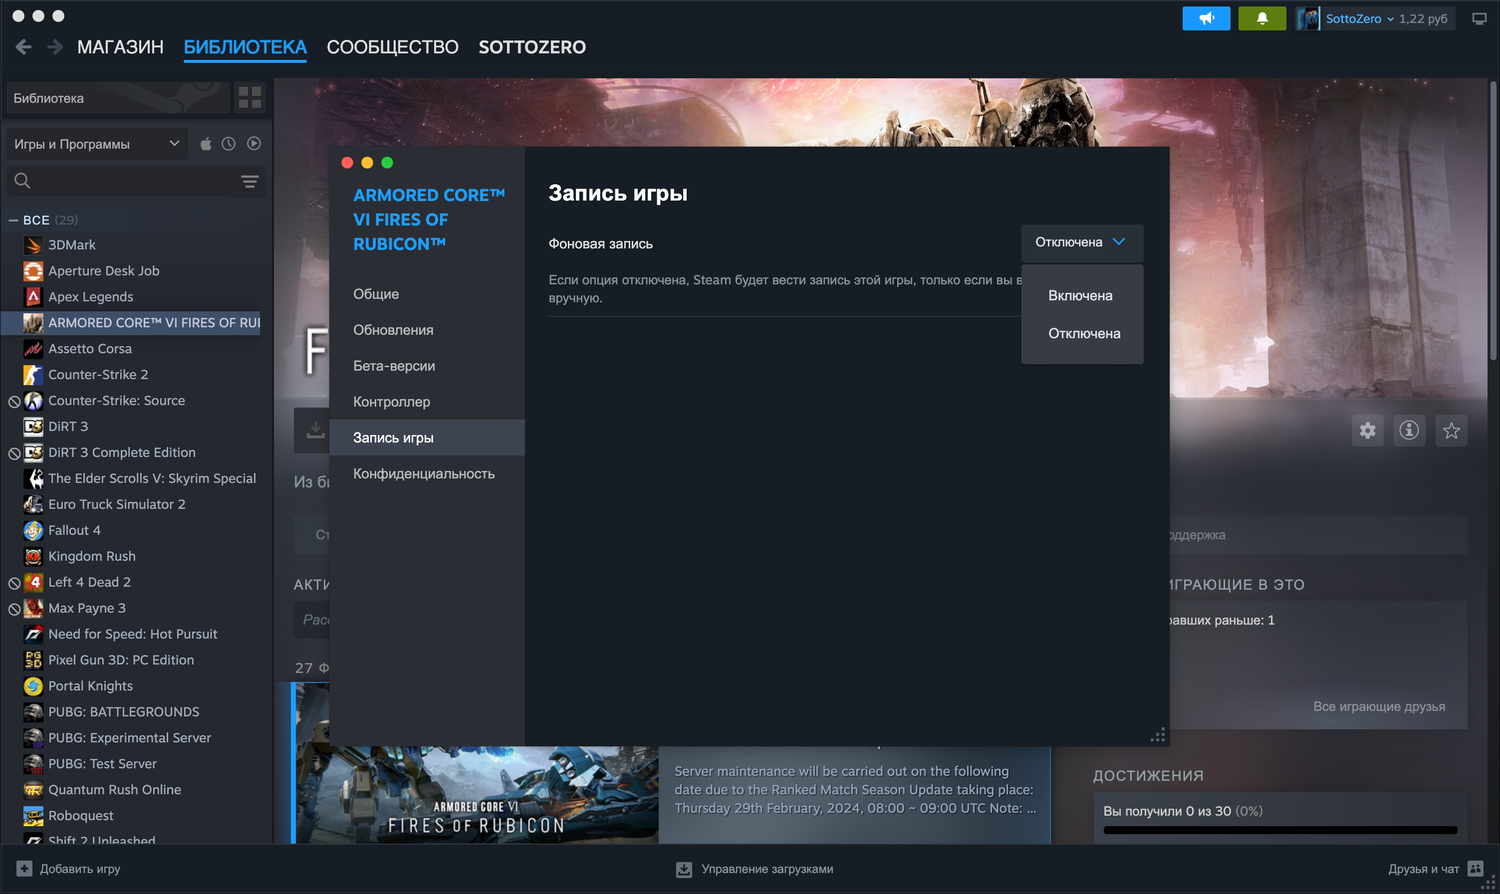Choose Отключена in the dropdown list

[1082, 334]
